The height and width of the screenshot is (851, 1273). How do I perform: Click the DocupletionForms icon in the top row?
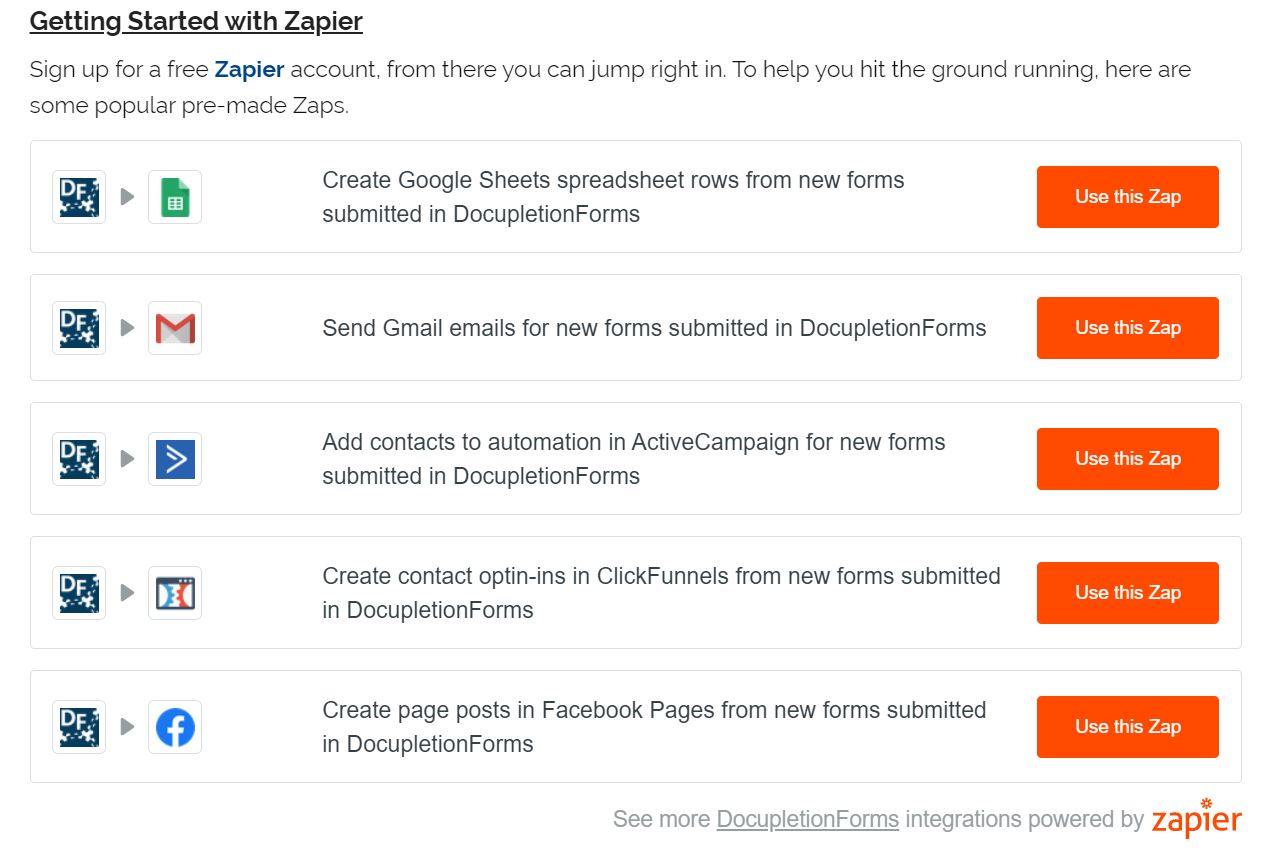78,197
